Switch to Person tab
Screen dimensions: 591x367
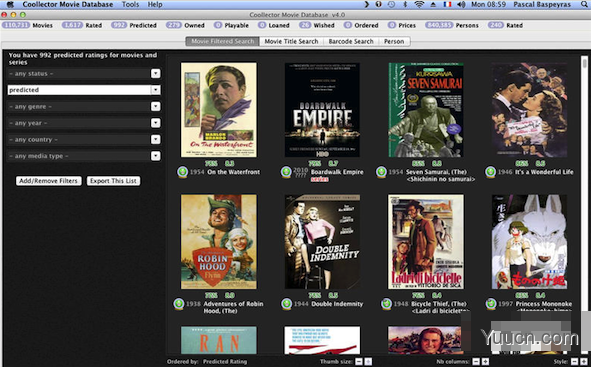coord(394,41)
